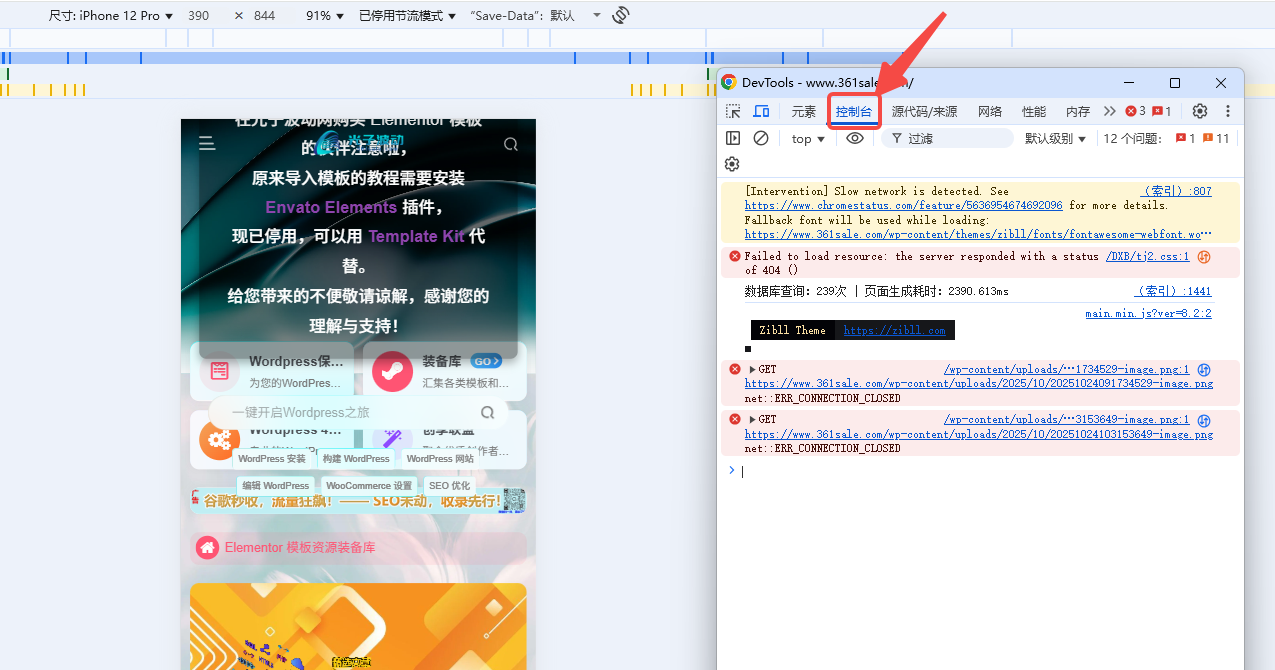
Task: Open the 性能 tab
Action: [x=1034, y=112]
